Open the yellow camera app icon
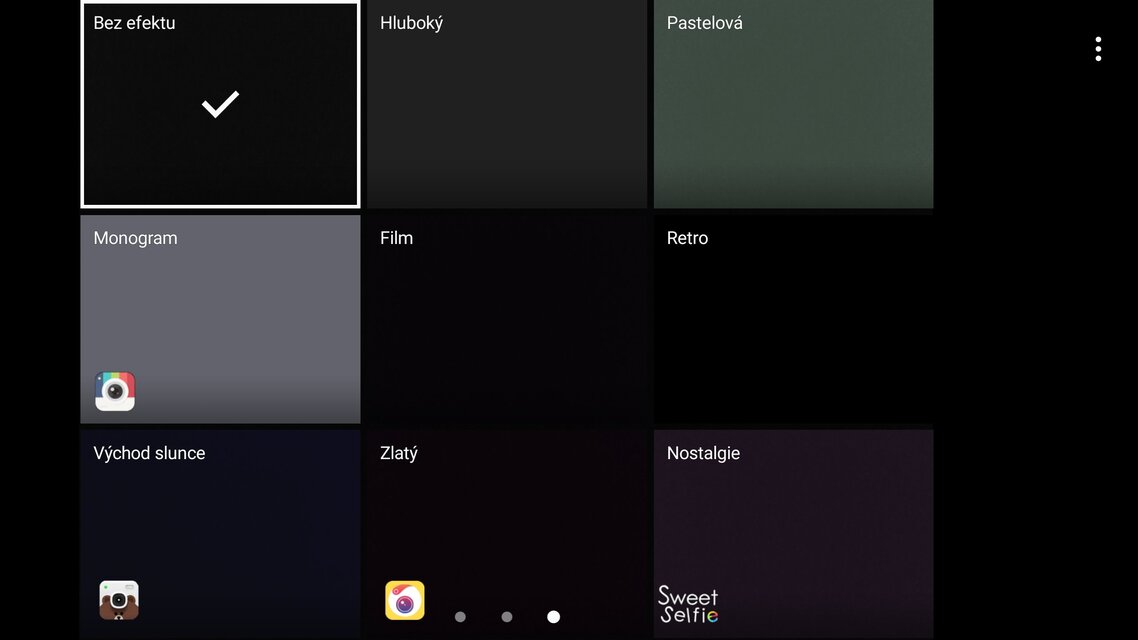This screenshot has width=1138, height=640. click(x=405, y=600)
